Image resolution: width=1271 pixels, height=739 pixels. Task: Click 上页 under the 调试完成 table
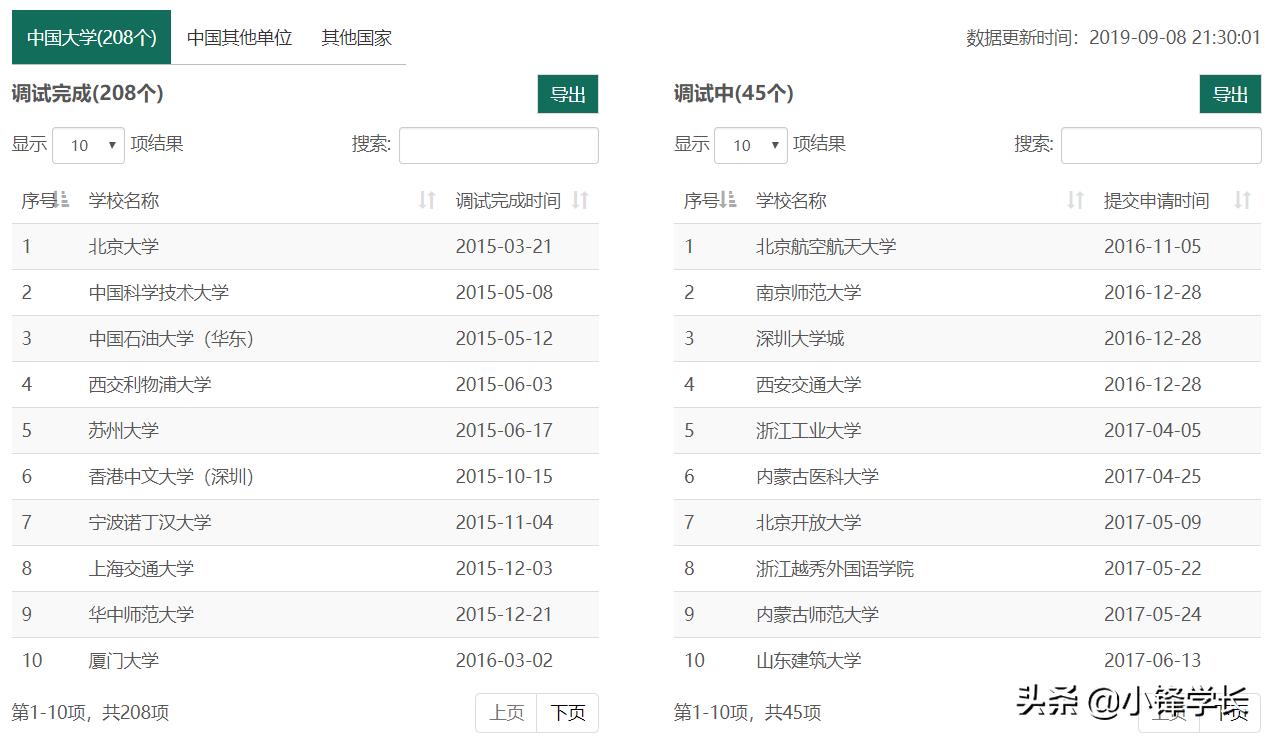506,713
